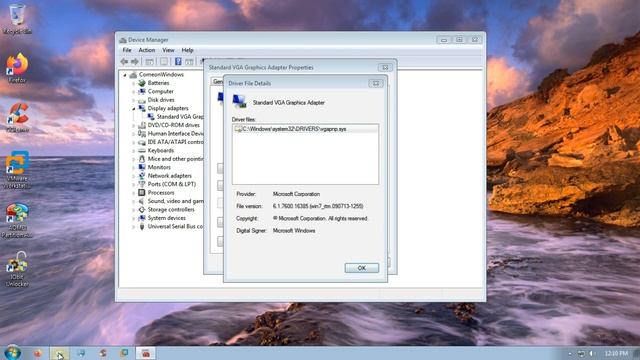The width and height of the screenshot is (640, 360).
Task: Click the Firefox taskbar icon
Action: (38, 353)
